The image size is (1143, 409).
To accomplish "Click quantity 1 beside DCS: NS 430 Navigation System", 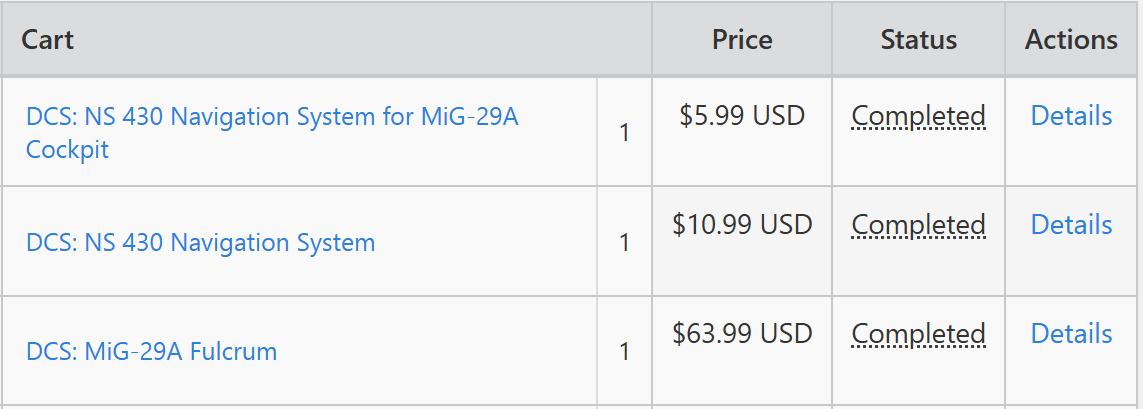I will 624,242.
